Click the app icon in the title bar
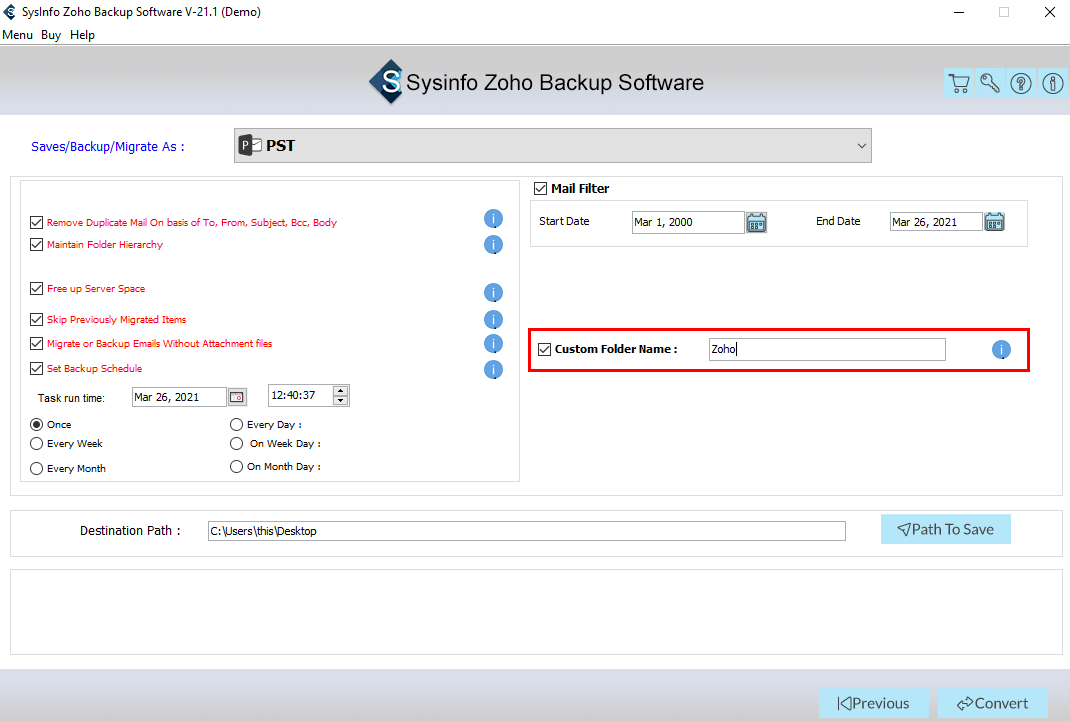The width and height of the screenshot is (1070, 721). 10,12
